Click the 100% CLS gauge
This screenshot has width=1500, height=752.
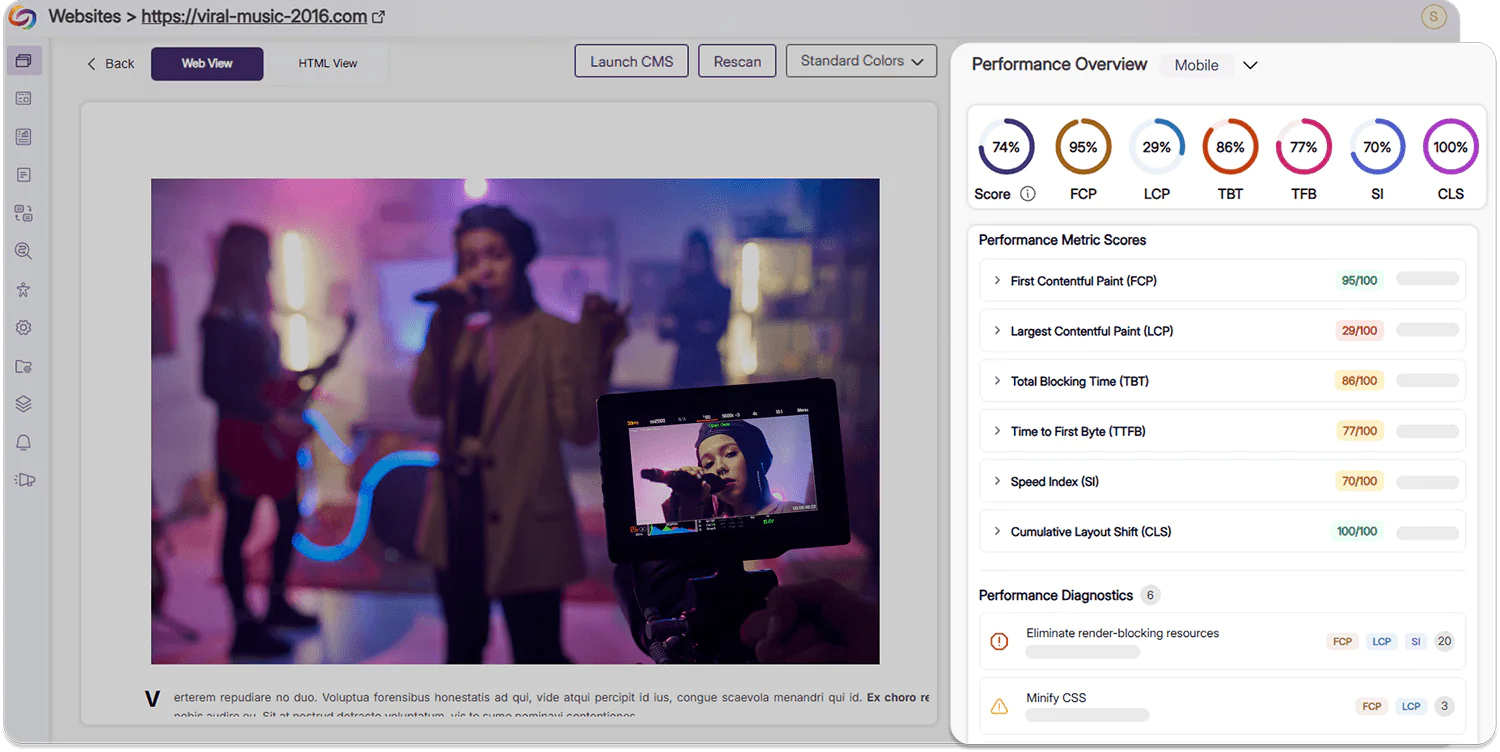click(x=1451, y=147)
